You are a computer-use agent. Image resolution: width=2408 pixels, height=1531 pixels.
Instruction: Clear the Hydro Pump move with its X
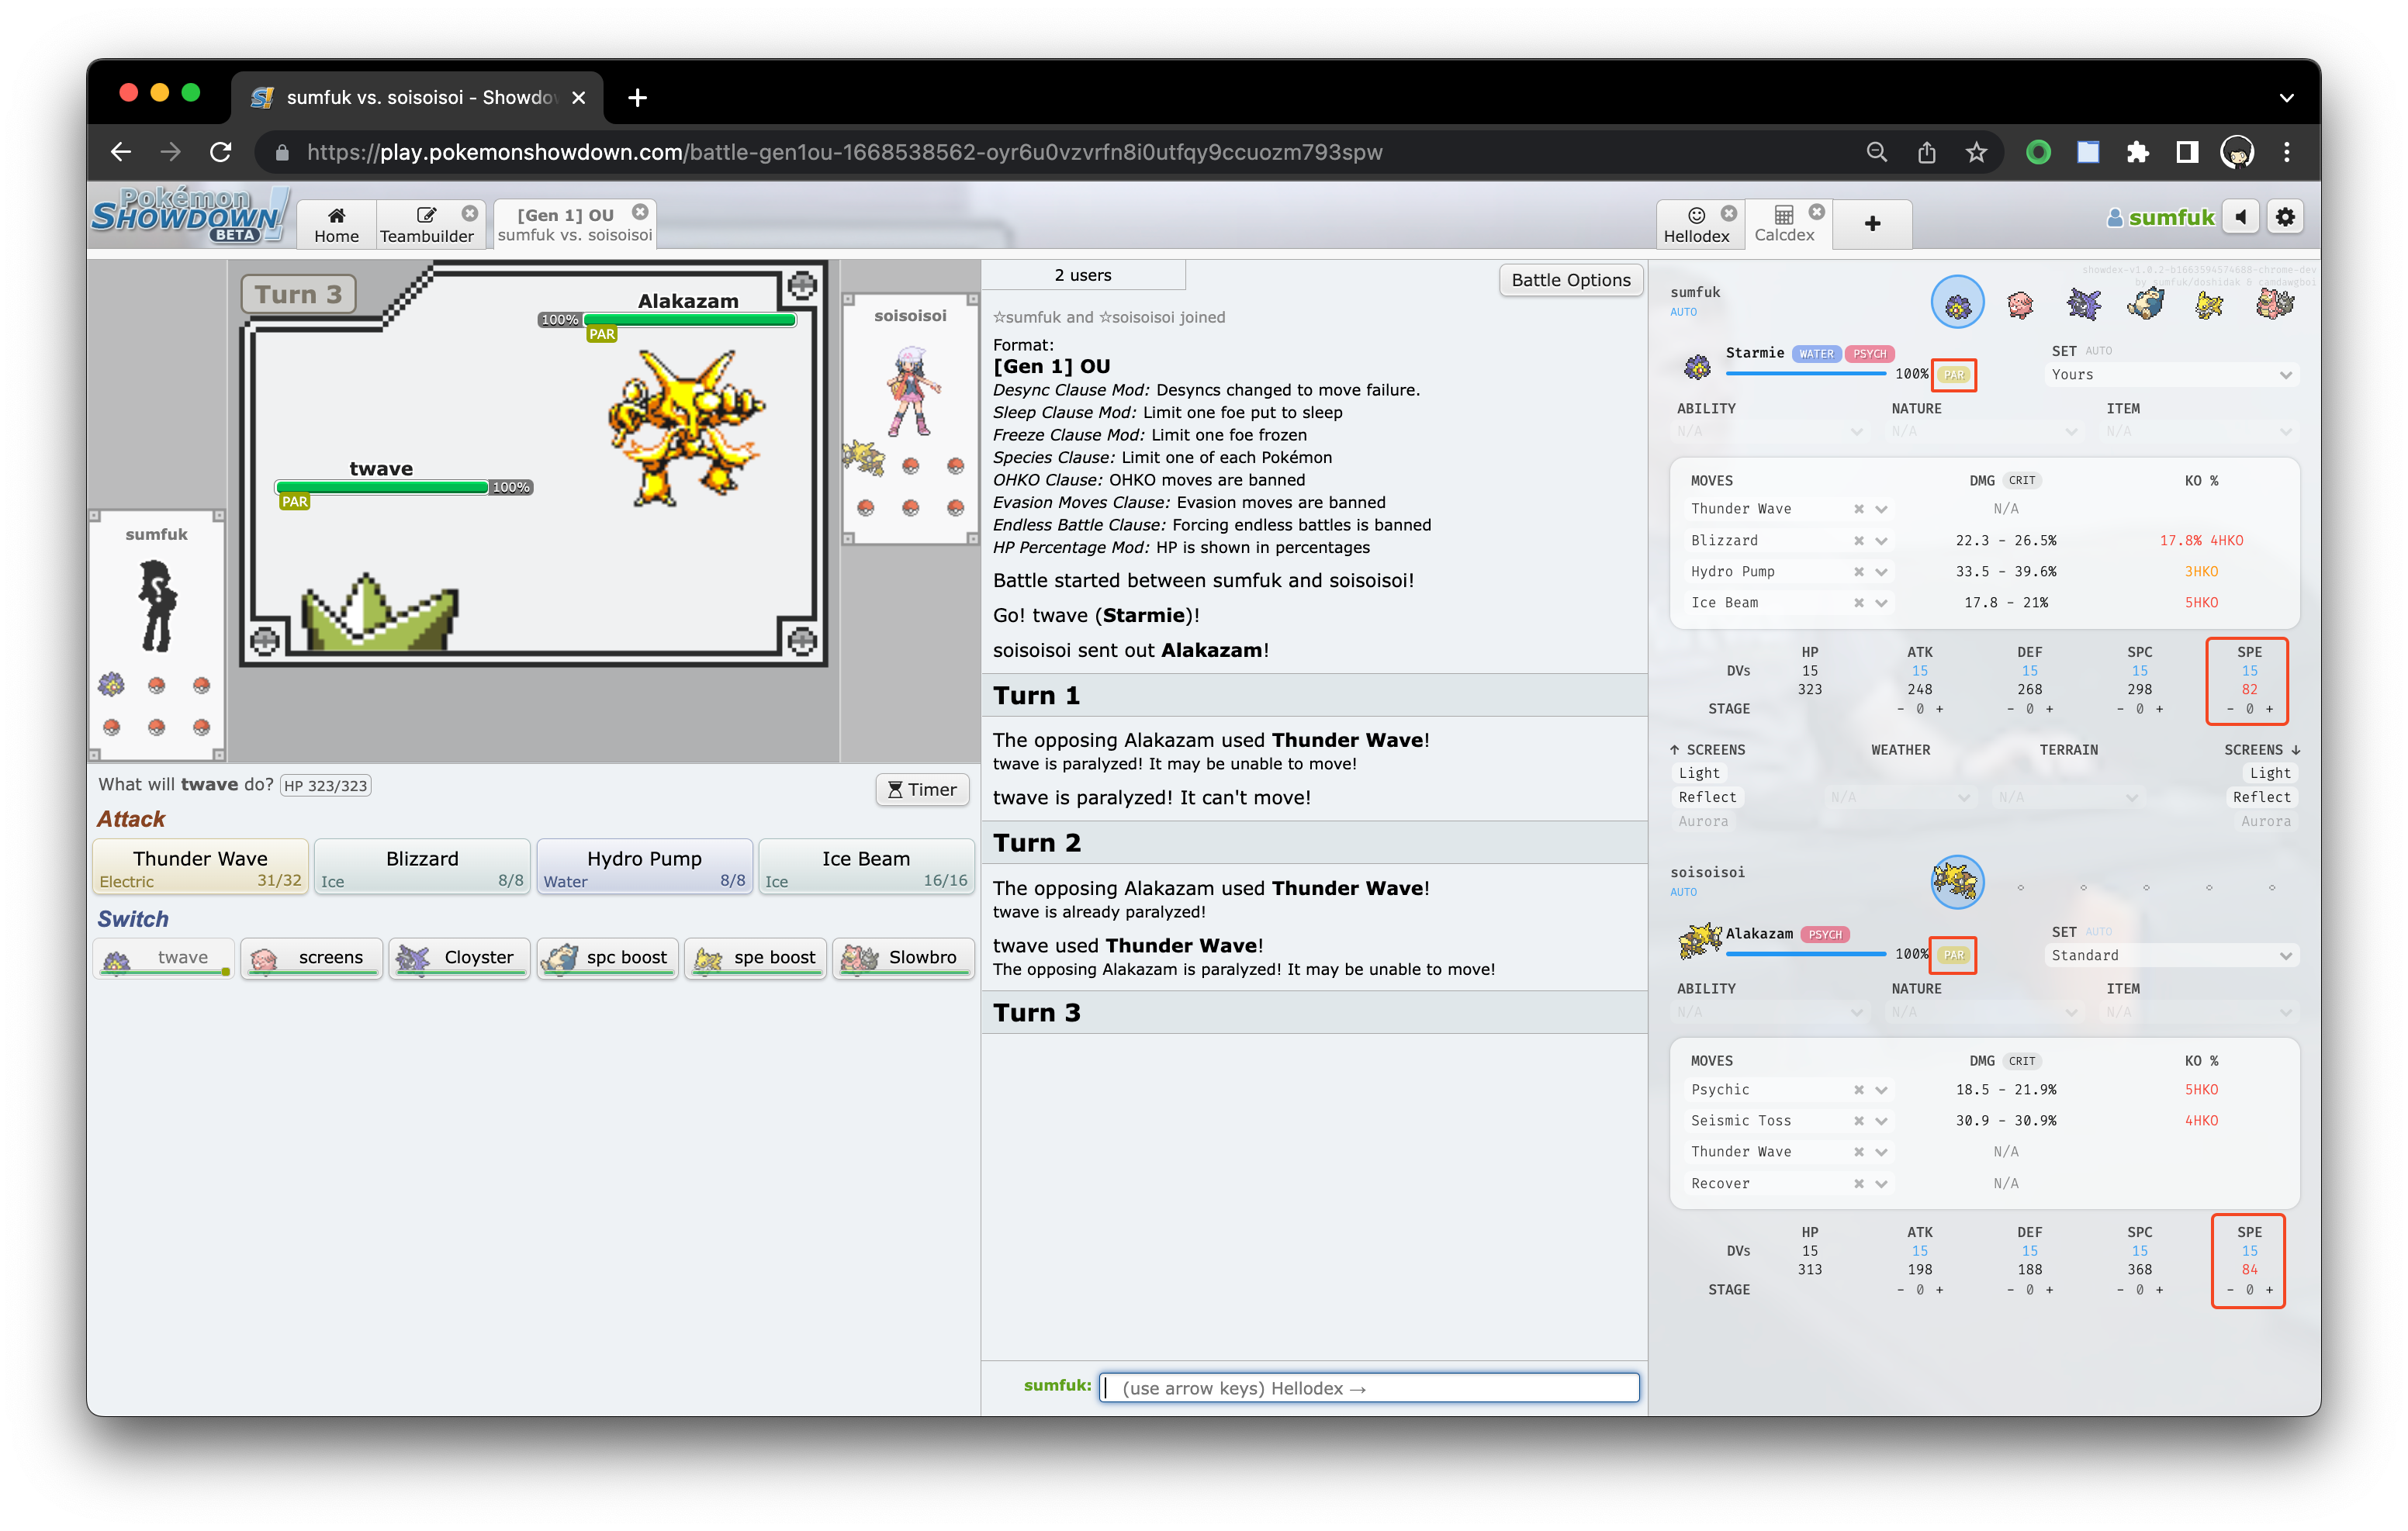(x=1858, y=572)
